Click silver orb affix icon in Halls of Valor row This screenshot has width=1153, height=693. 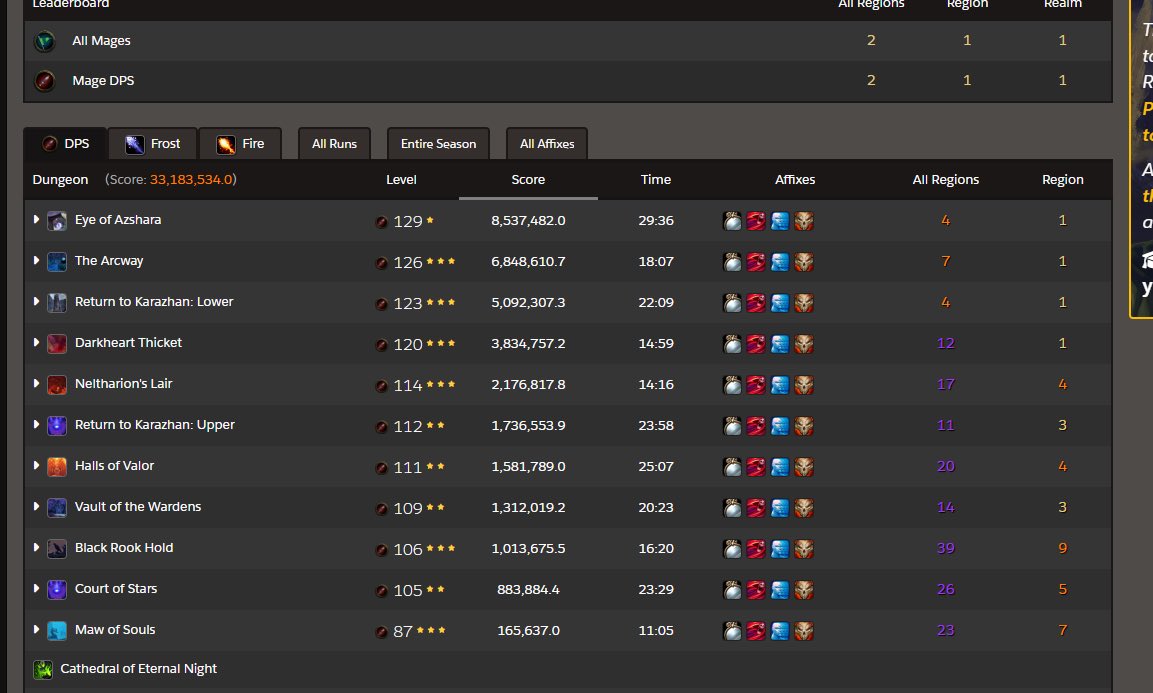click(732, 467)
